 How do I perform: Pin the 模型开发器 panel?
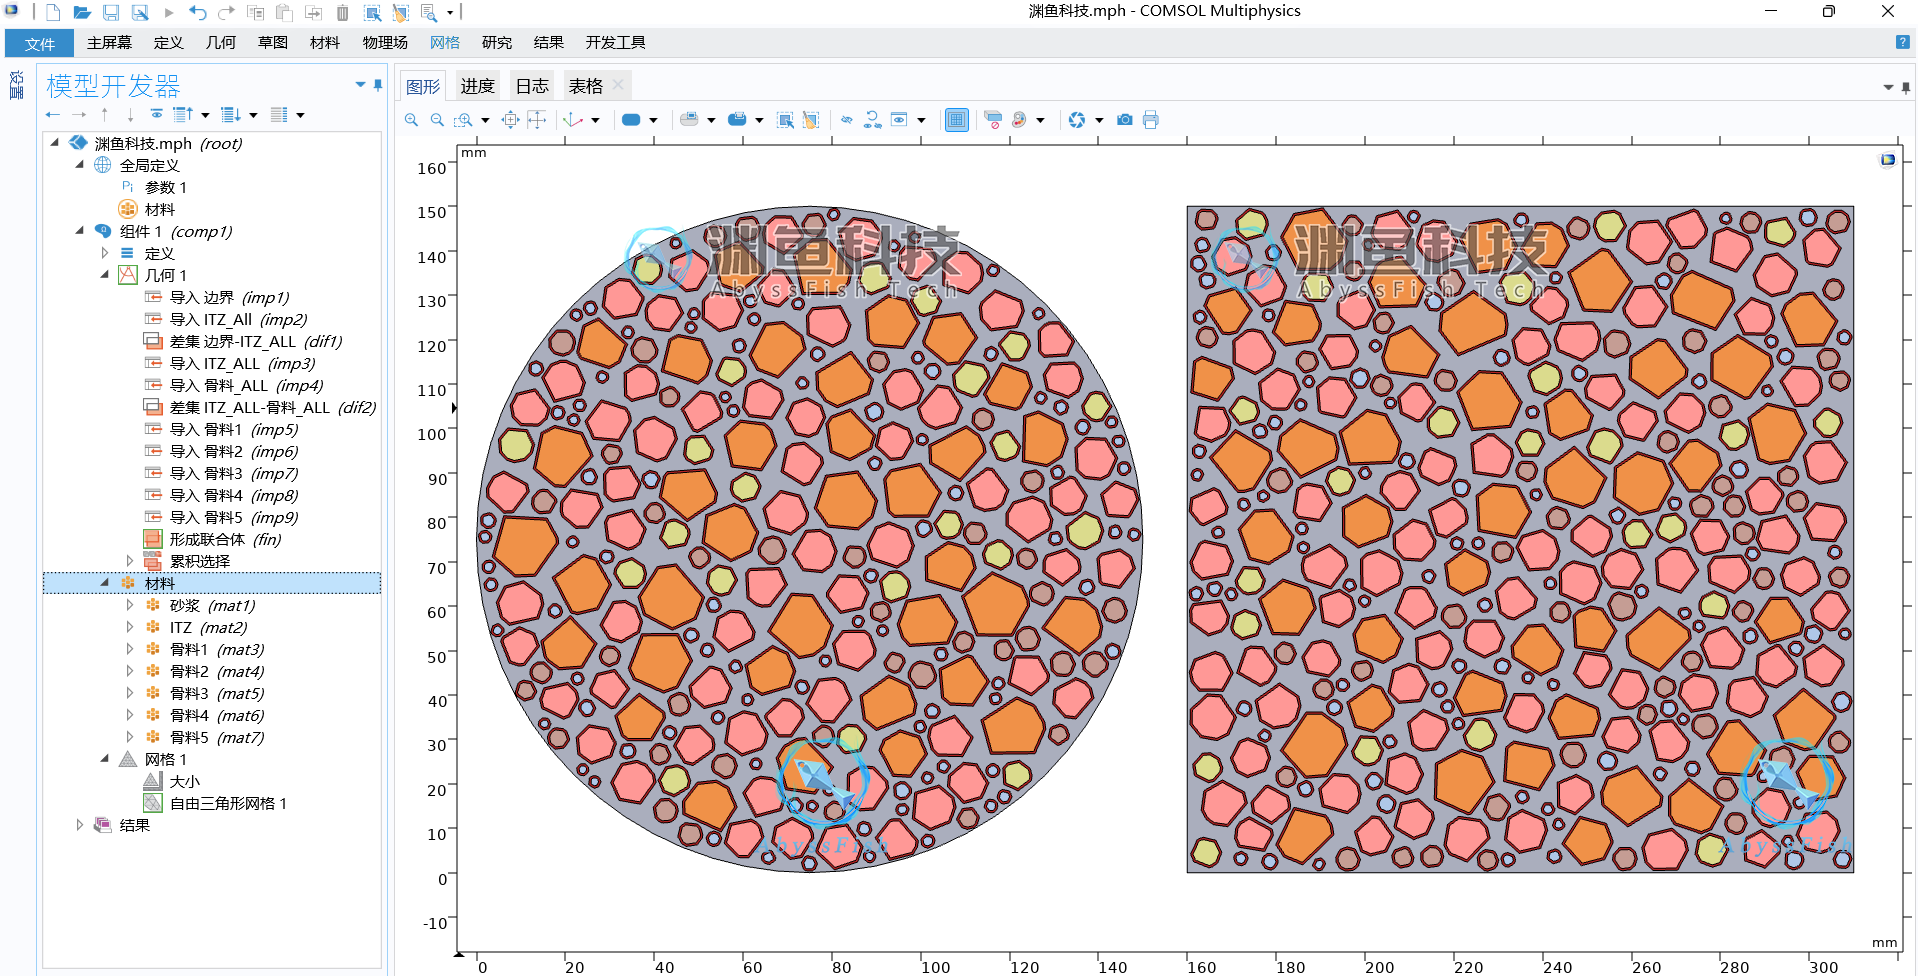pos(378,85)
